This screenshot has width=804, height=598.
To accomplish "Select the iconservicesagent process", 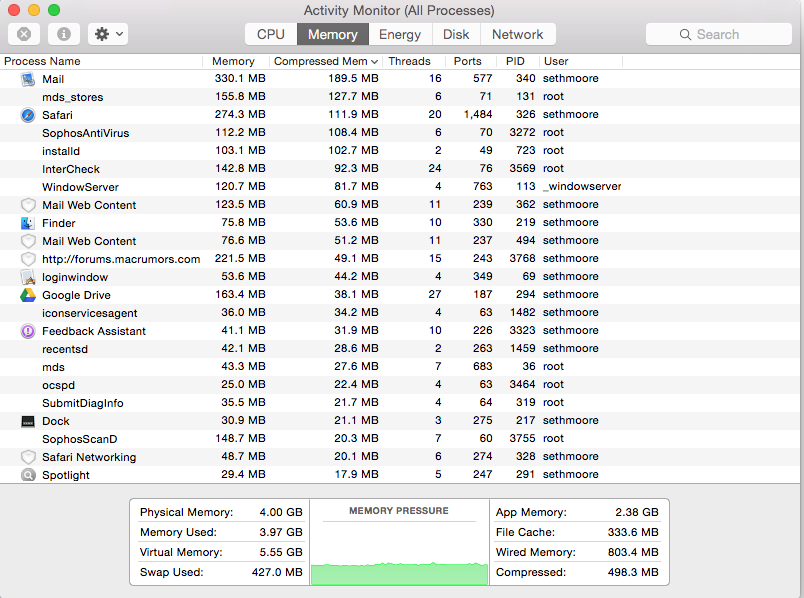I will 400,313.
